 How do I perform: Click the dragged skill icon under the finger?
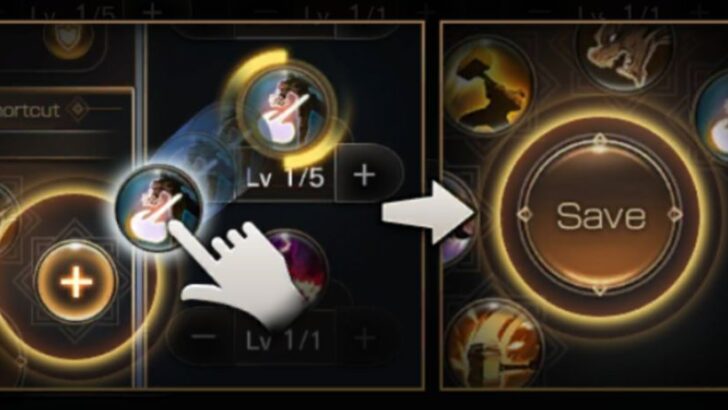click(x=158, y=207)
